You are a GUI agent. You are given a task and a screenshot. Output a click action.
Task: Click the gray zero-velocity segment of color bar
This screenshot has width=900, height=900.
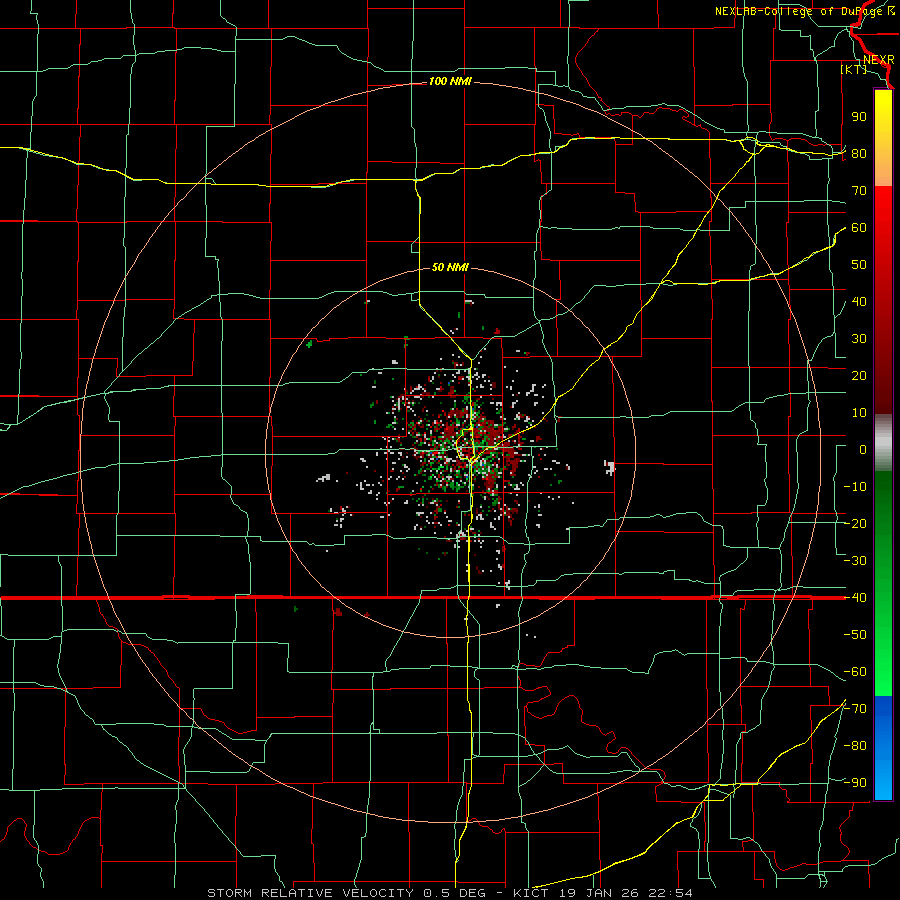883,443
